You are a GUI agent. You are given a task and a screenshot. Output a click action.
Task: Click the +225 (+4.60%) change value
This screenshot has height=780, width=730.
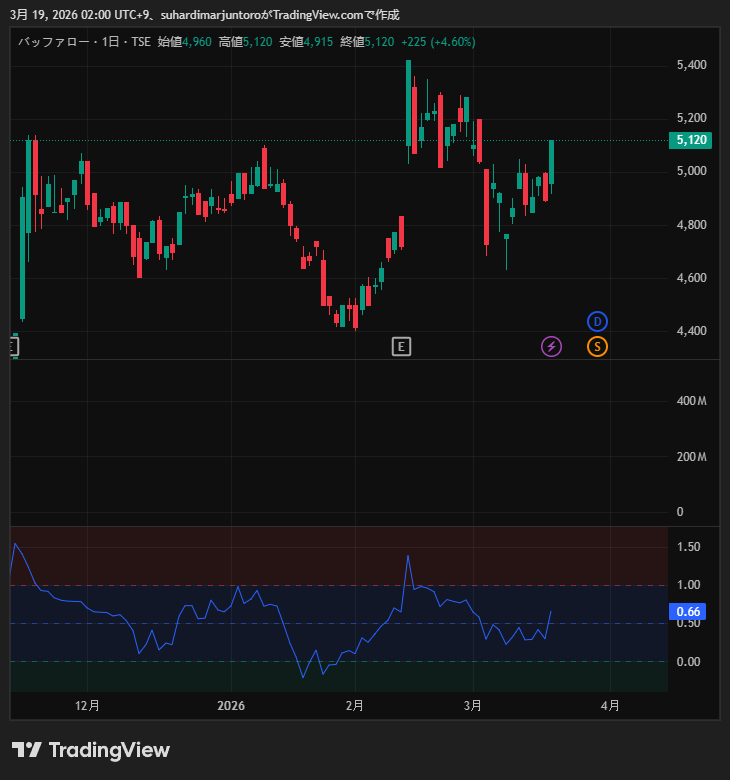(x=438, y=42)
